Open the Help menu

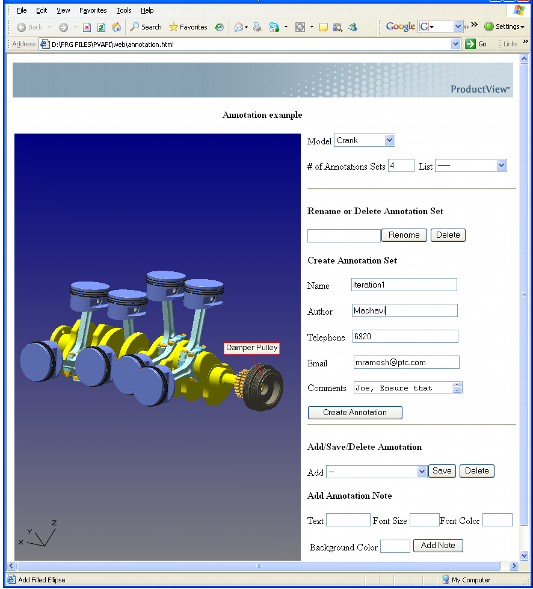click(x=147, y=11)
